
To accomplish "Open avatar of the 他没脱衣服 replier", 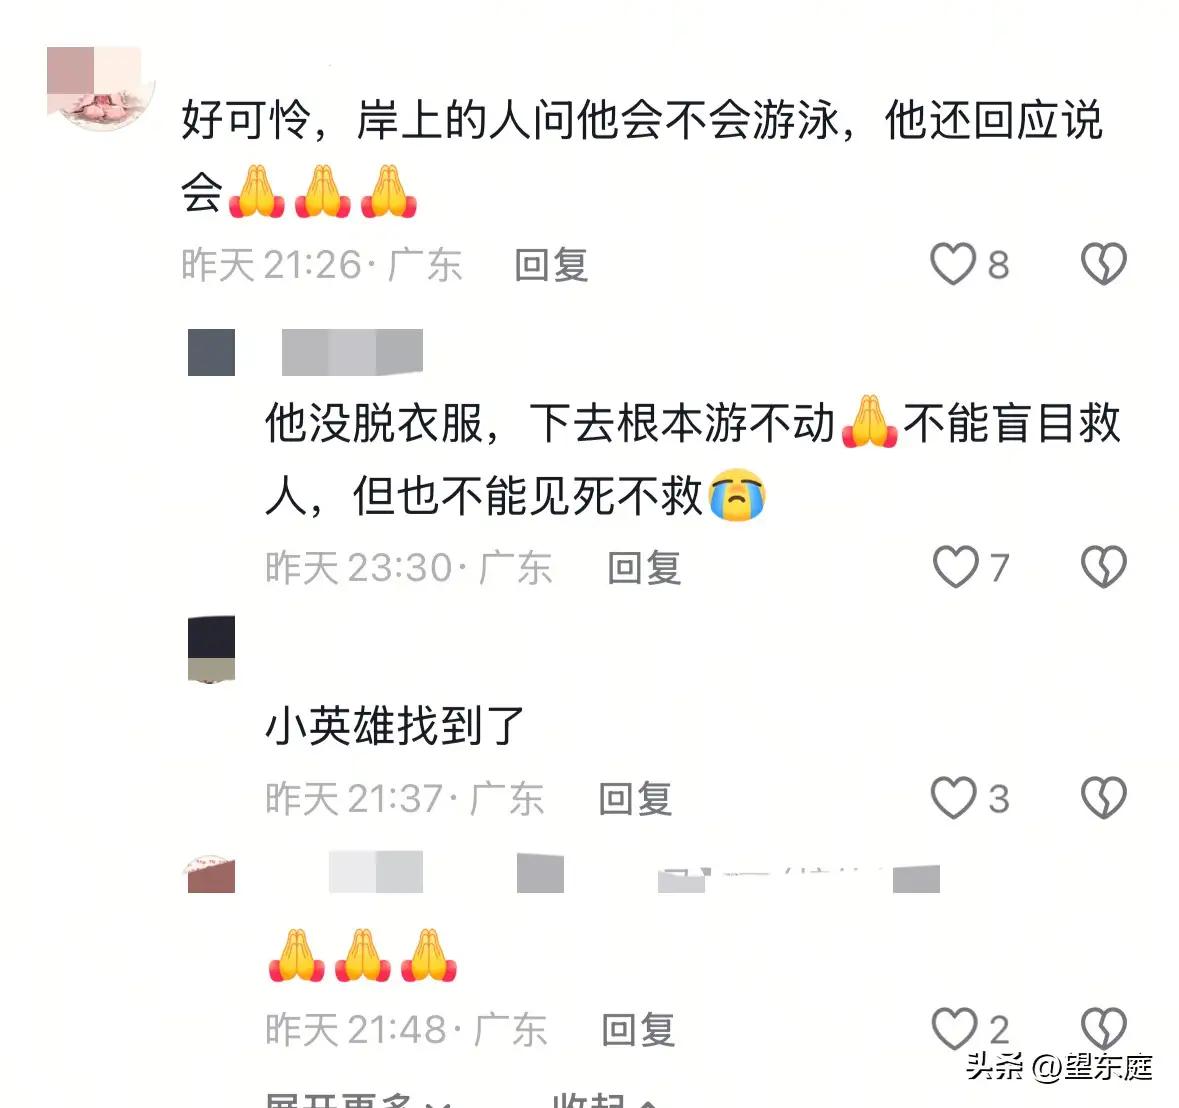I will point(211,352).
